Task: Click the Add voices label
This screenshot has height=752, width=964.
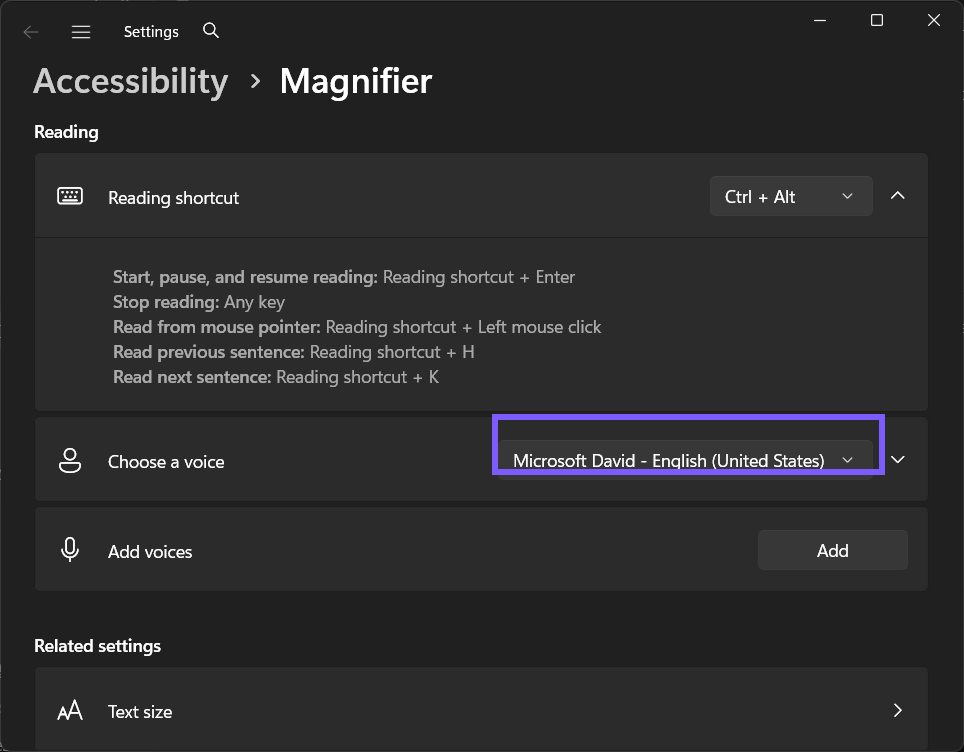Action: 150,552
